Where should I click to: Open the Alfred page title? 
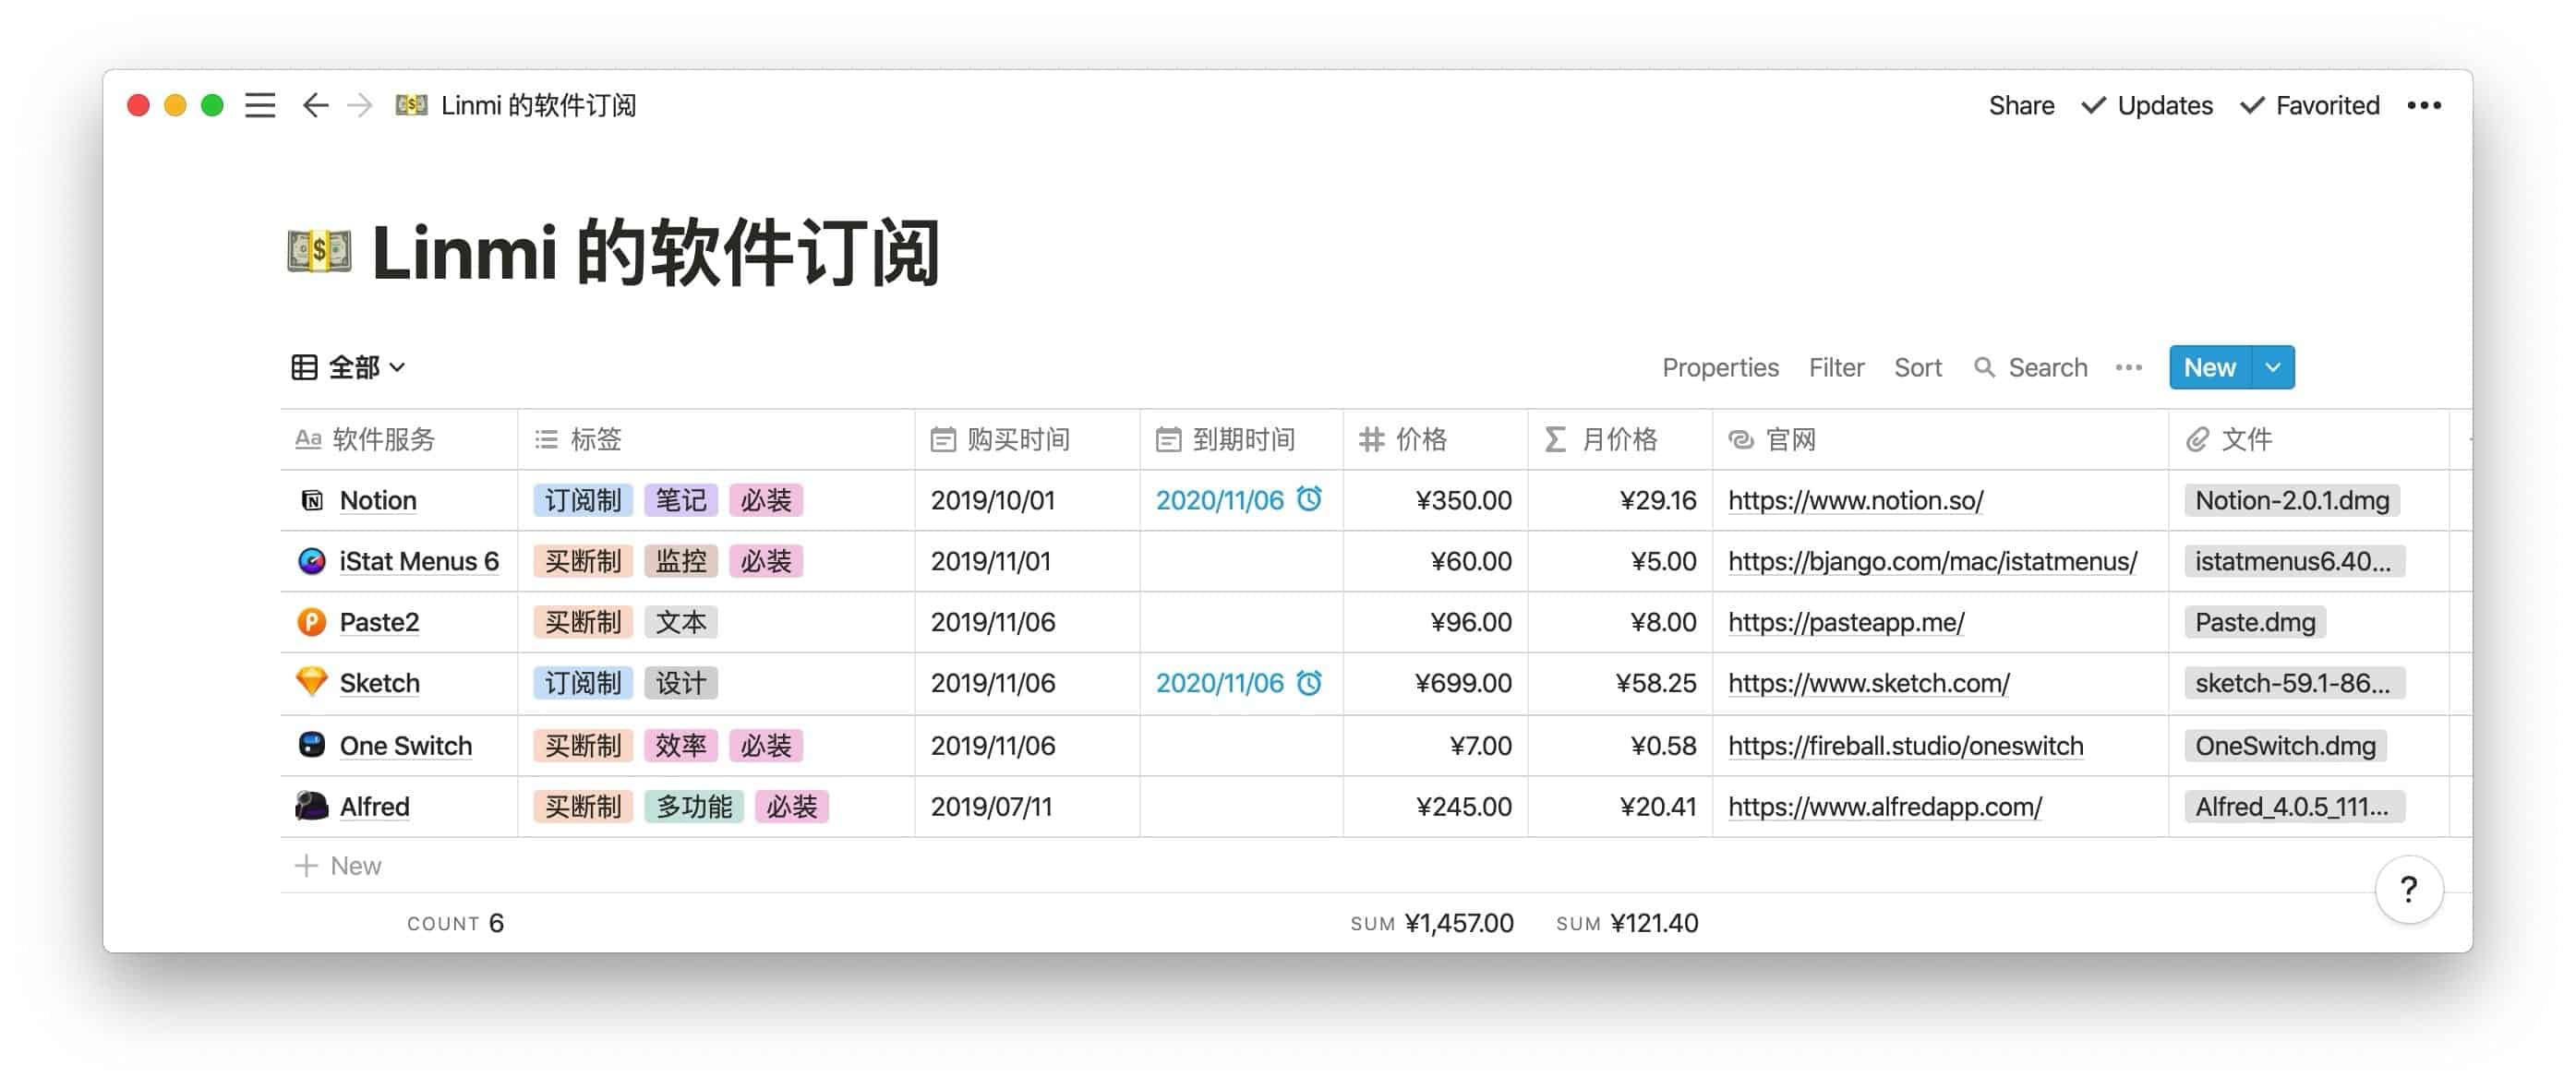click(x=374, y=806)
